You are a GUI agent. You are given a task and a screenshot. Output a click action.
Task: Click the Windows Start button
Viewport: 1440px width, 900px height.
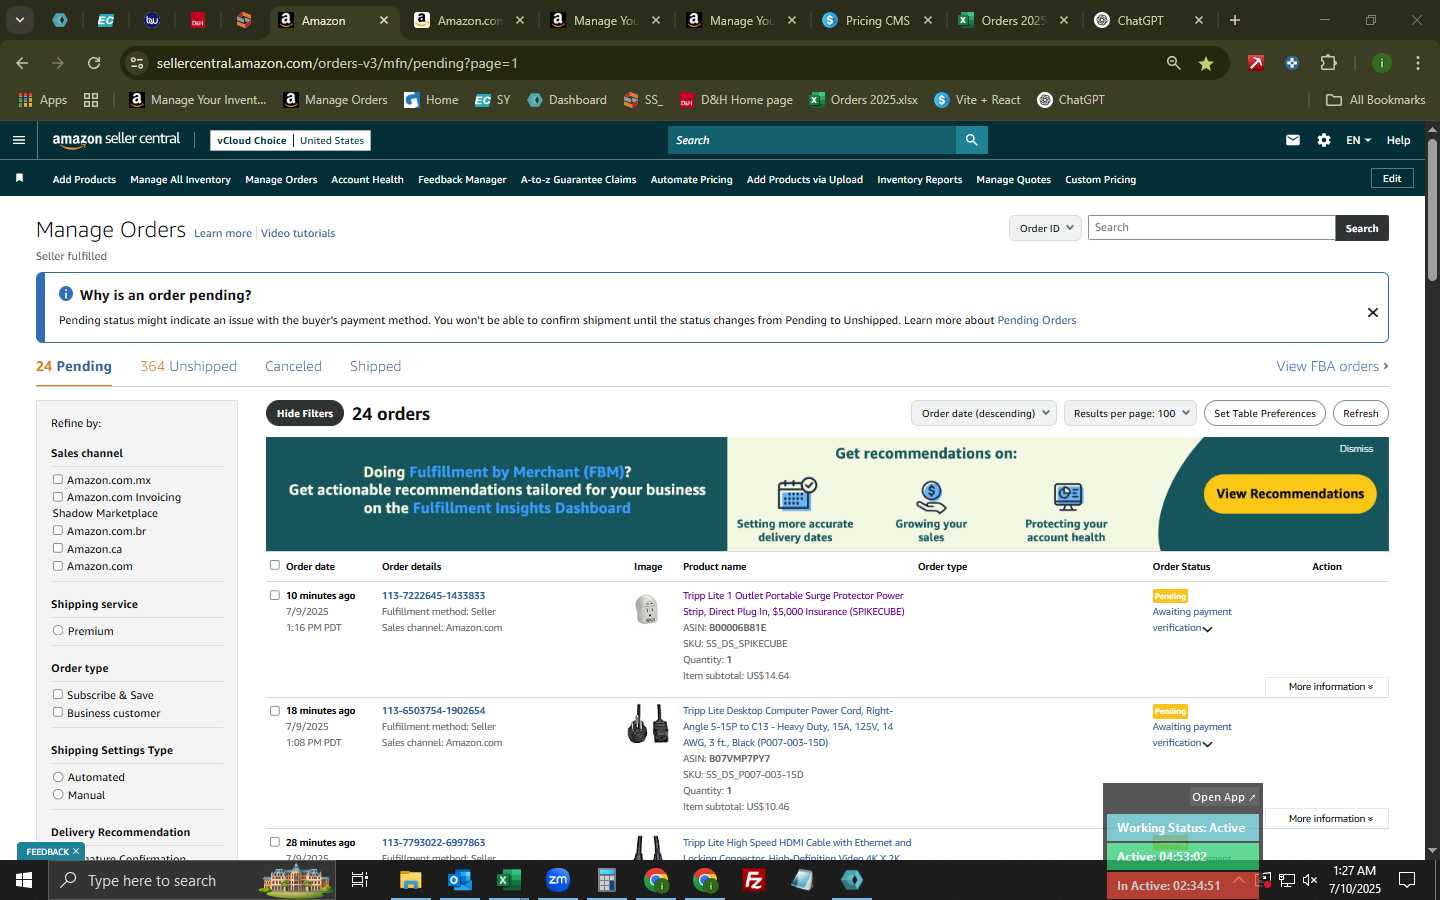point(24,880)
